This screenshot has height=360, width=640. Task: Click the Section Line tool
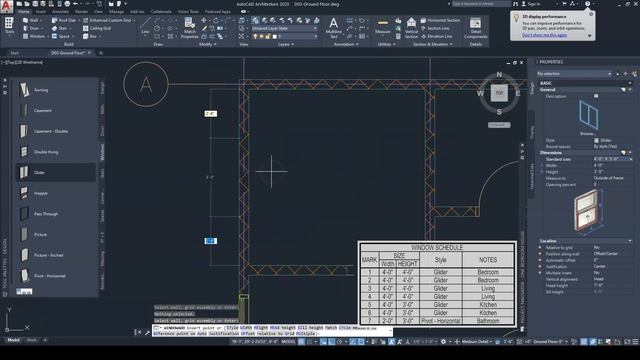(x=435, y=28)
